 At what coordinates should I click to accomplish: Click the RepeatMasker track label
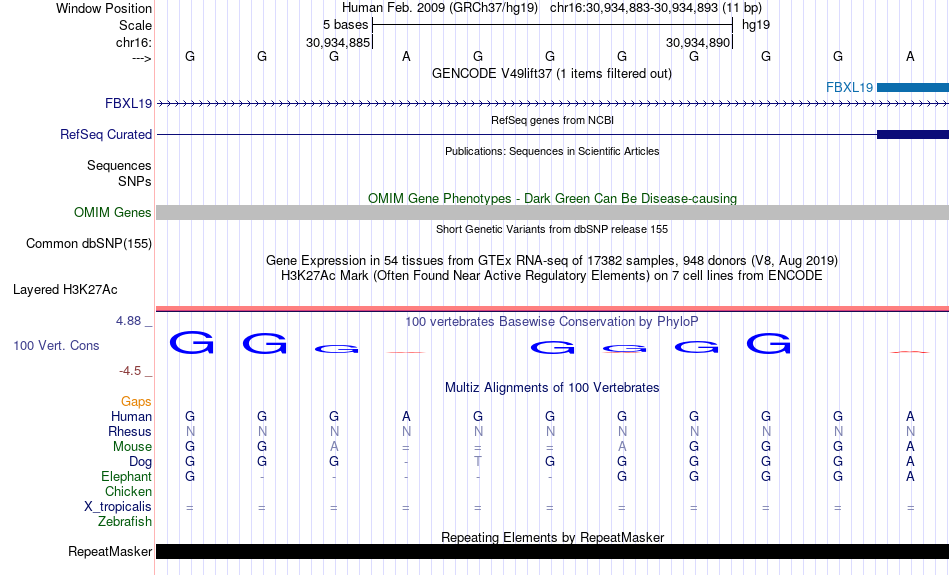pos(110,551)
